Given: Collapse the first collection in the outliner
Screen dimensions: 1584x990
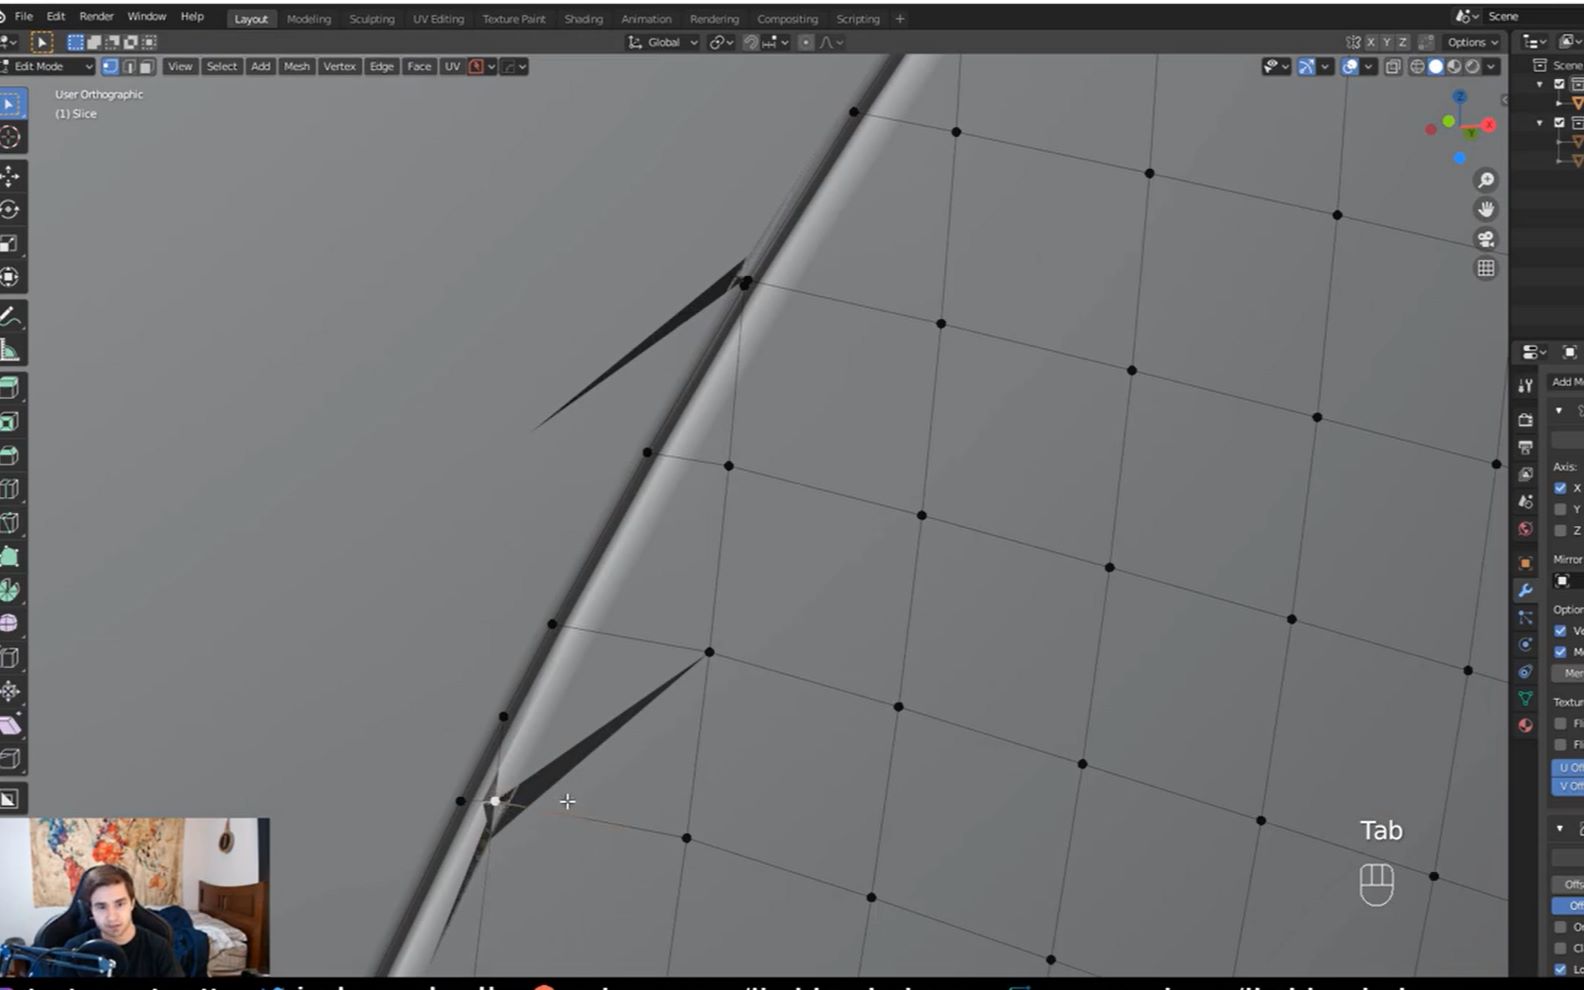Looking at the screenshot, I should point(1540,85).
